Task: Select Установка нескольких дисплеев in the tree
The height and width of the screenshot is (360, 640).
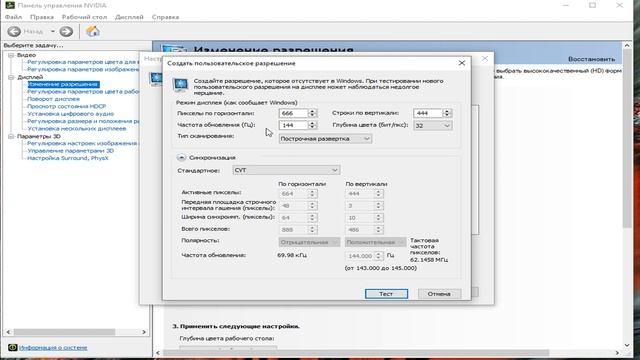Action: point(77,128)
